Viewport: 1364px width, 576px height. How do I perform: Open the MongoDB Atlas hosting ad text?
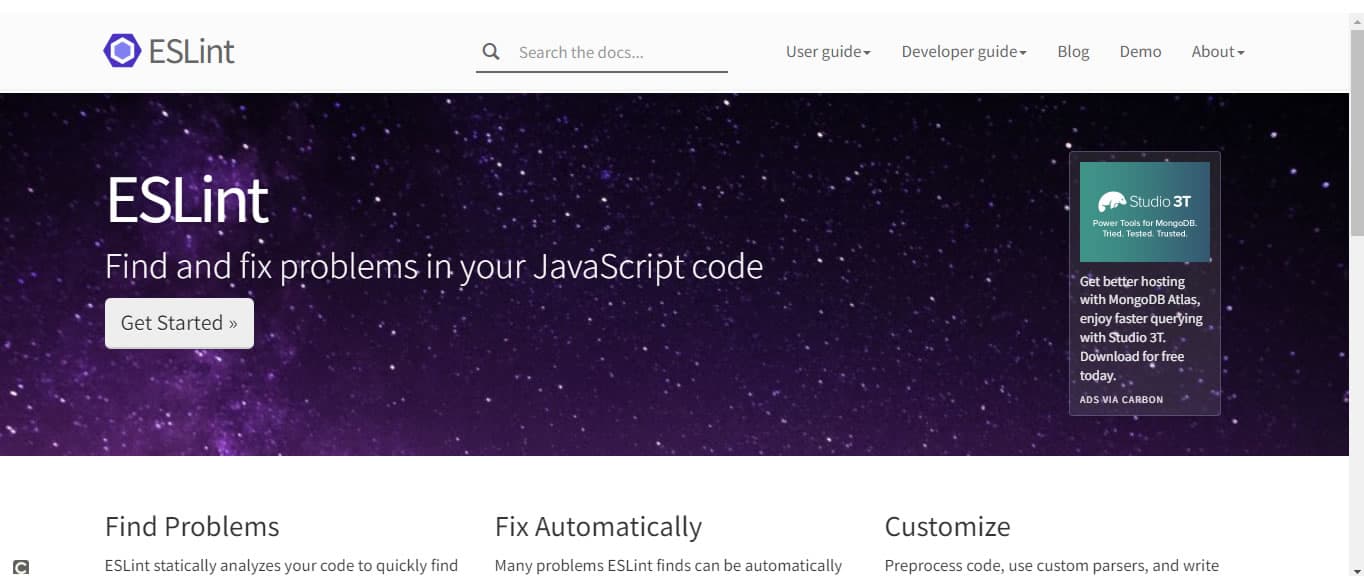point(1141,329)
